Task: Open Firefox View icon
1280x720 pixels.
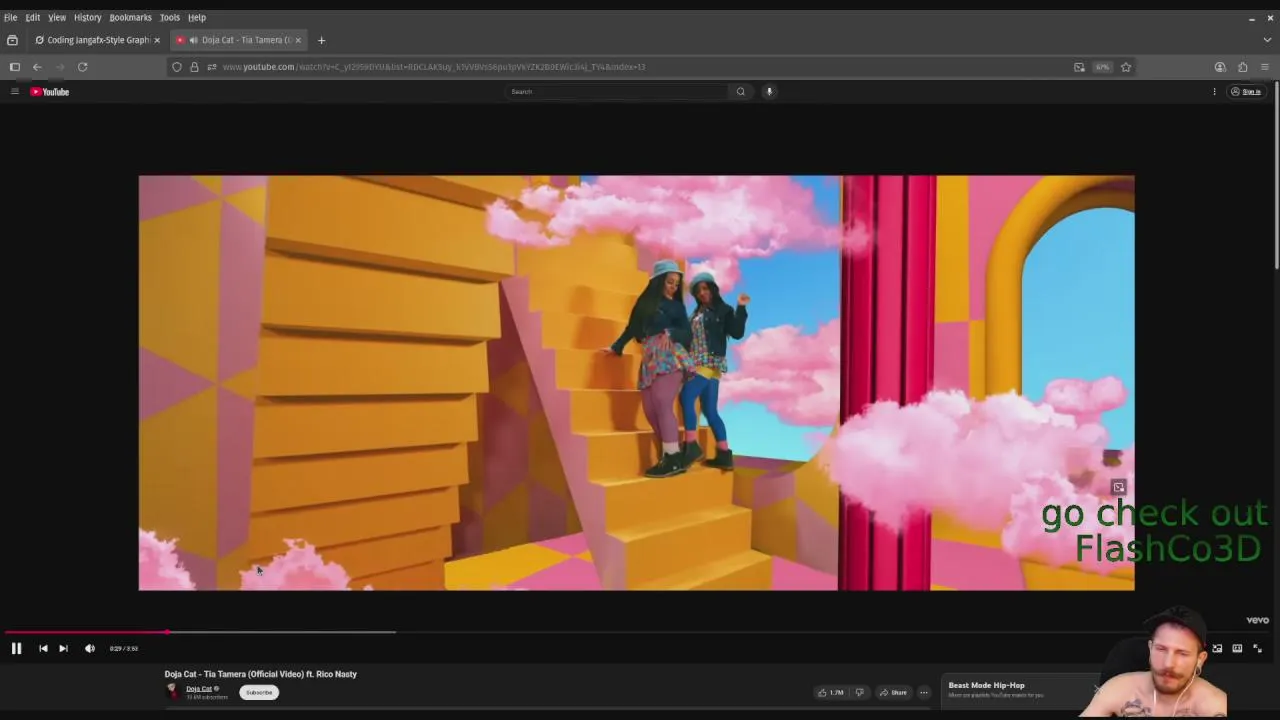Action: (x=12, y=40)
